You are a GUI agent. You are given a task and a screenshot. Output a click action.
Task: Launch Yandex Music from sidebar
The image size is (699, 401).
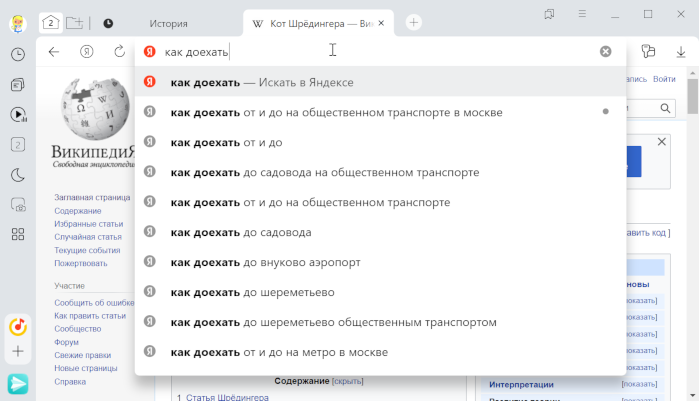click(18, 327)
